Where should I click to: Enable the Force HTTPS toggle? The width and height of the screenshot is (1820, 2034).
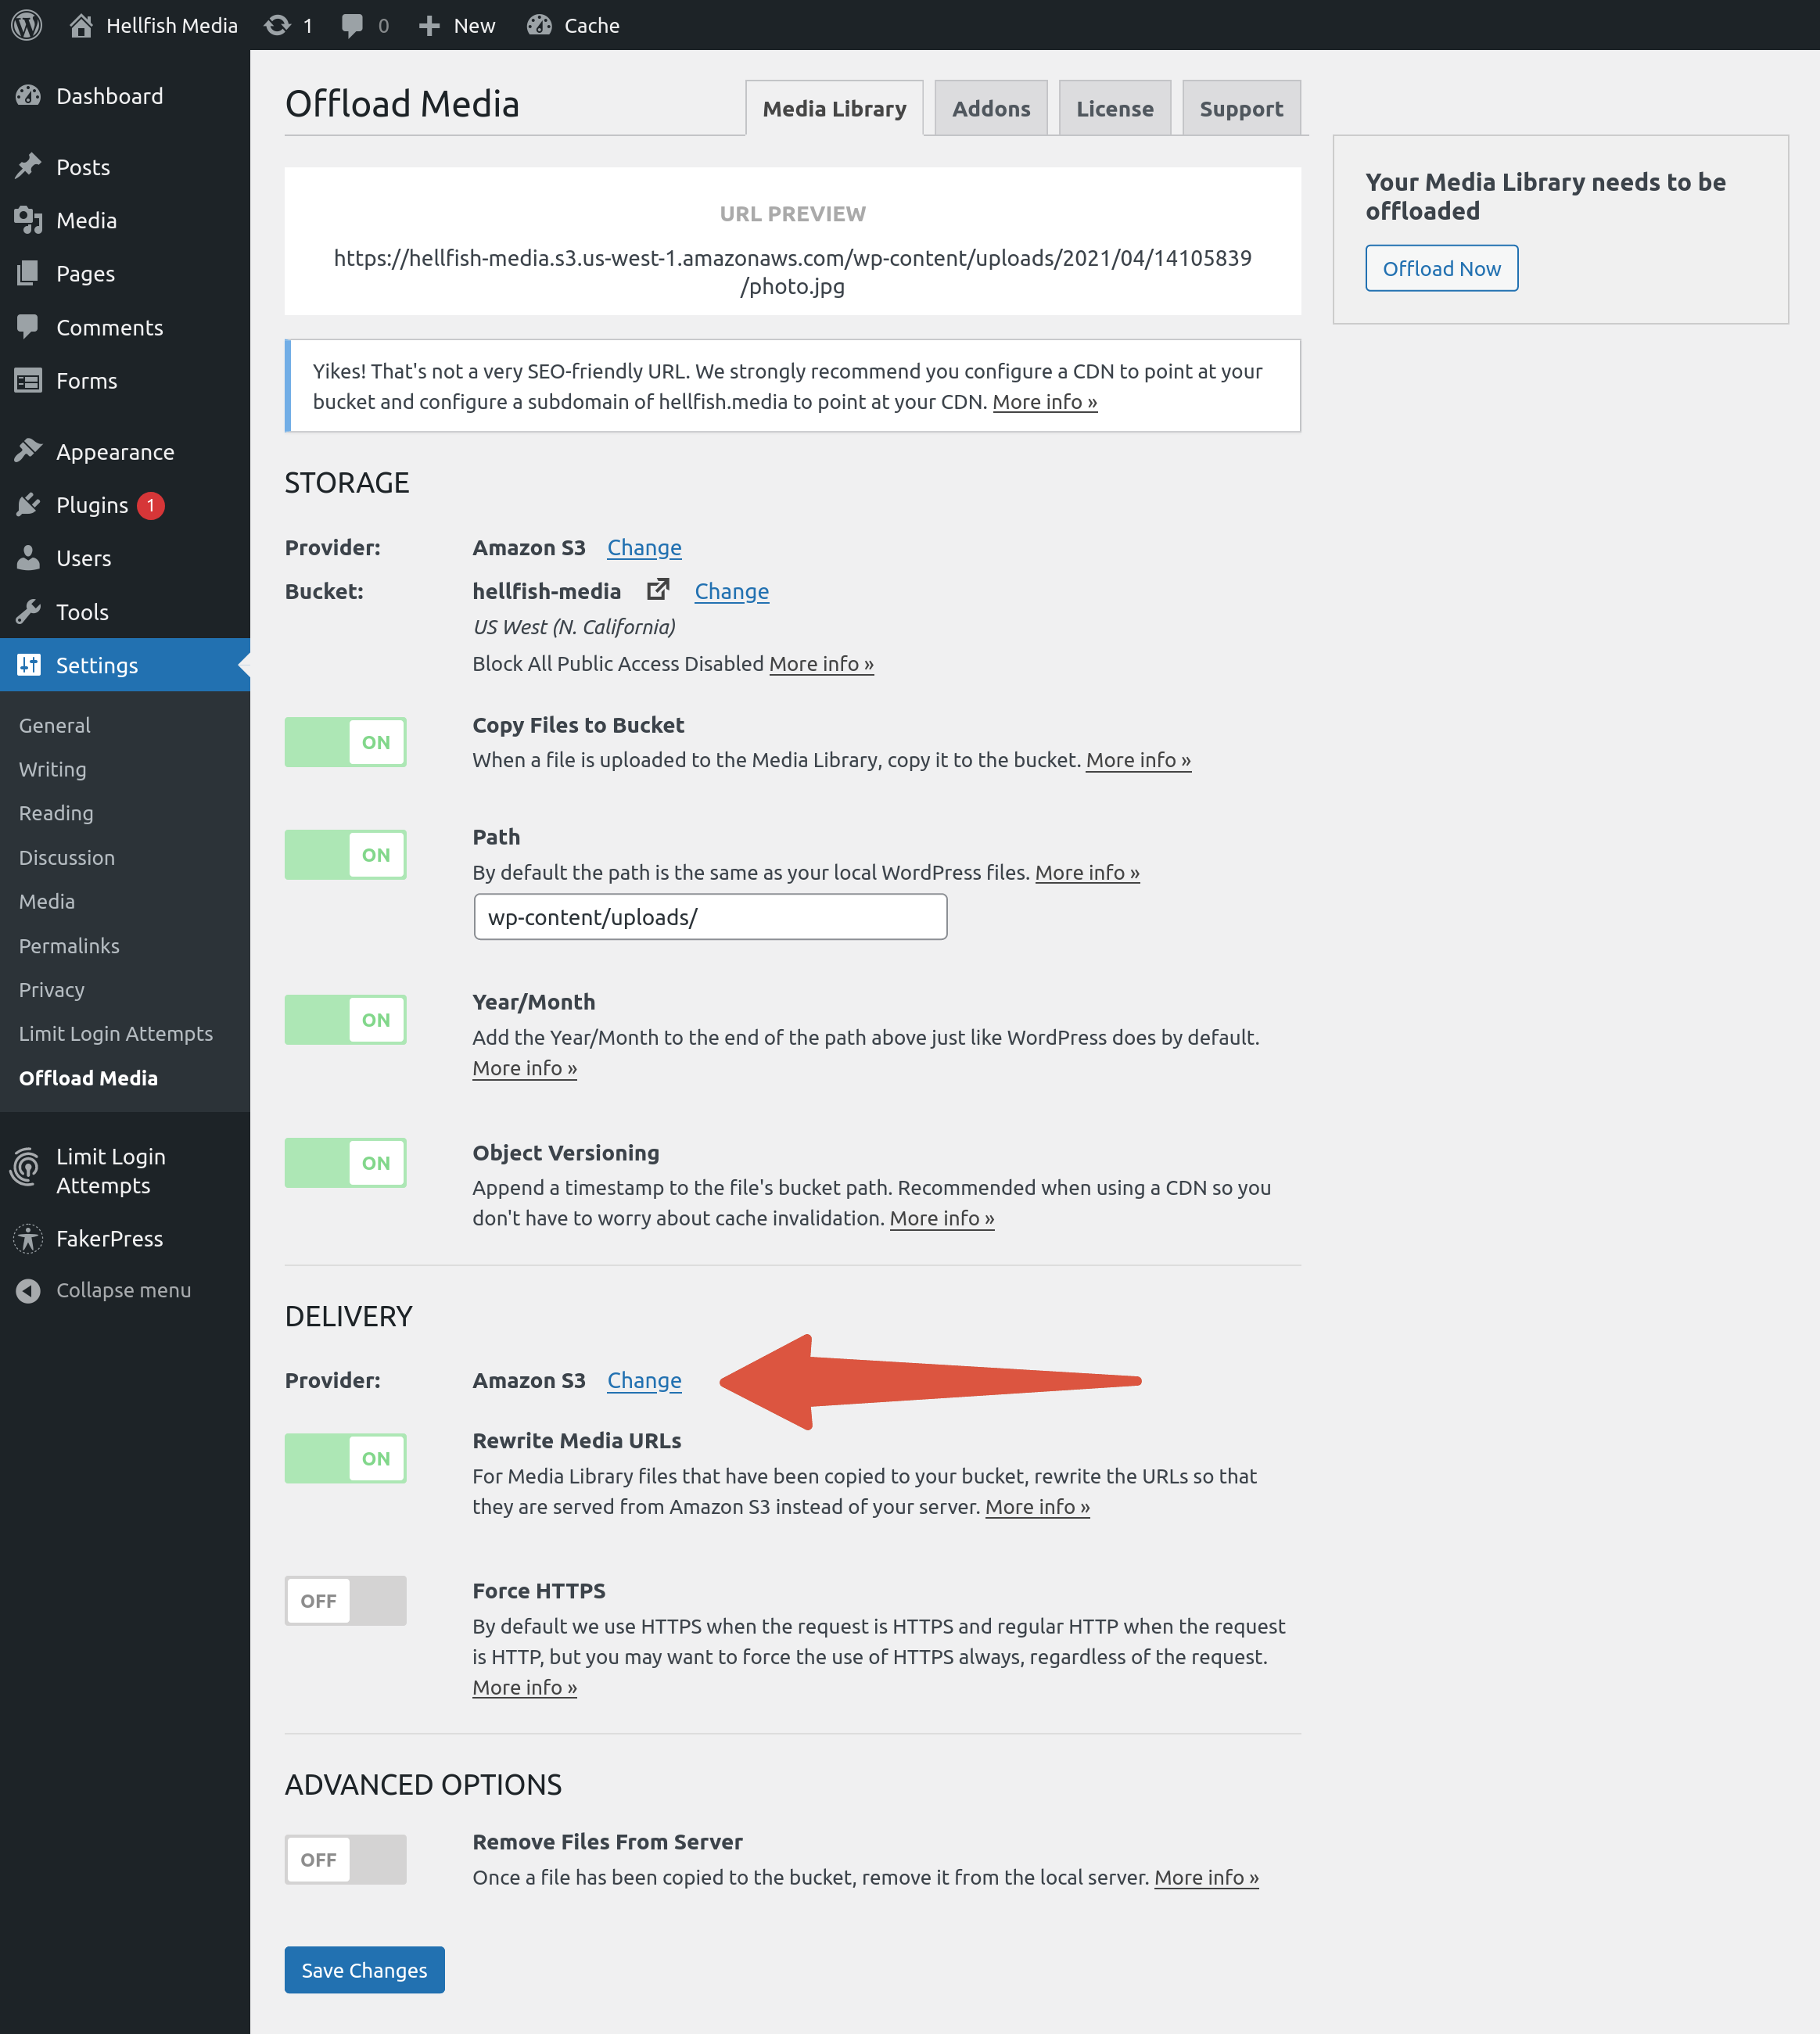tap(345, 1600)
